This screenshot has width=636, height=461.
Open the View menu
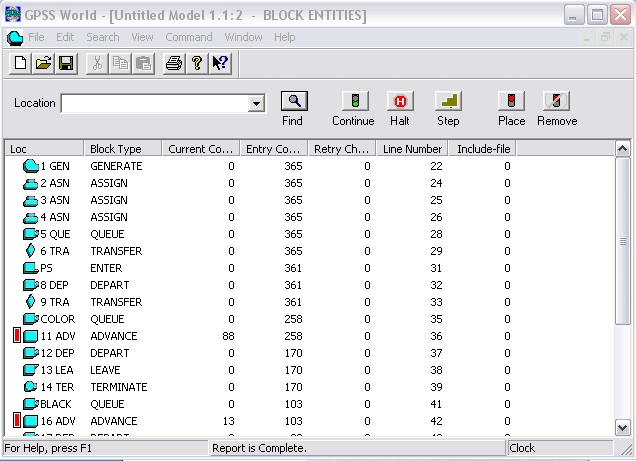coord(142,37)
